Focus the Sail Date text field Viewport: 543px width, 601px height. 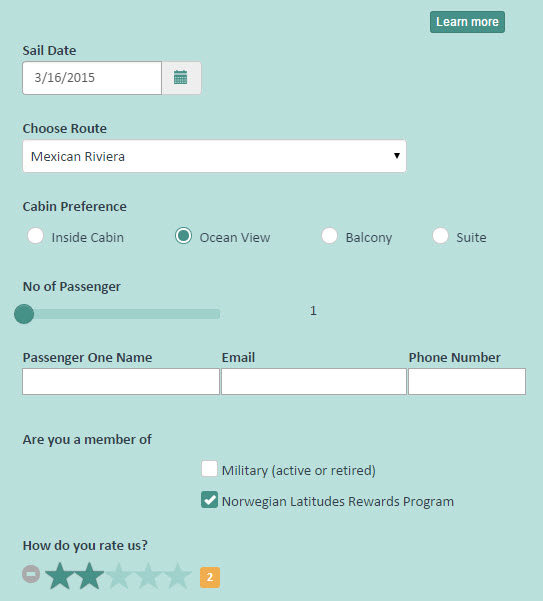(x=92, y=78)
